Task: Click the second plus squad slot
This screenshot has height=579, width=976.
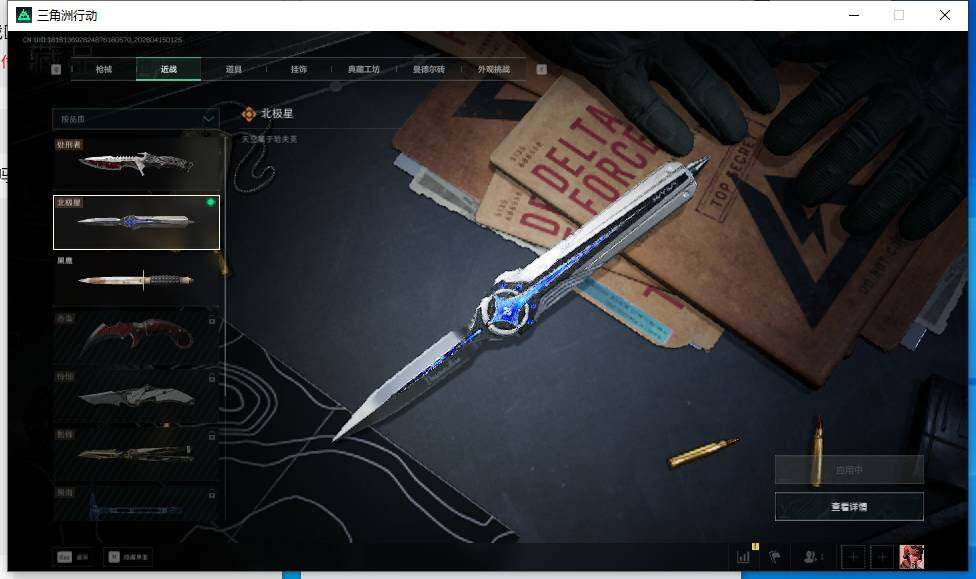Action: pyautogui.click(x=882, y=557)
